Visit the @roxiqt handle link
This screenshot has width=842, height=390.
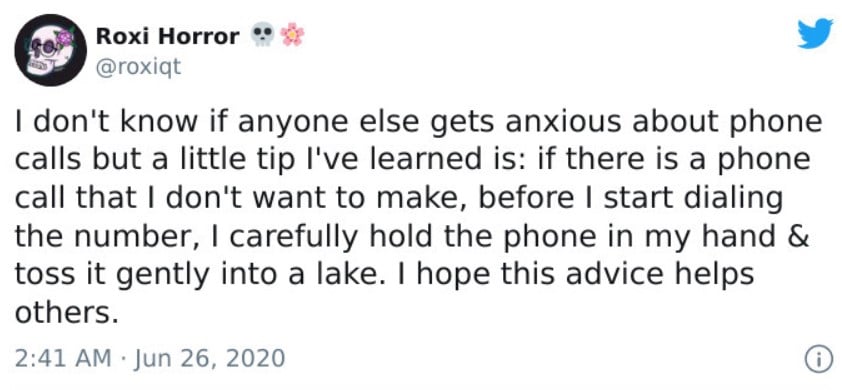(139, 68)
